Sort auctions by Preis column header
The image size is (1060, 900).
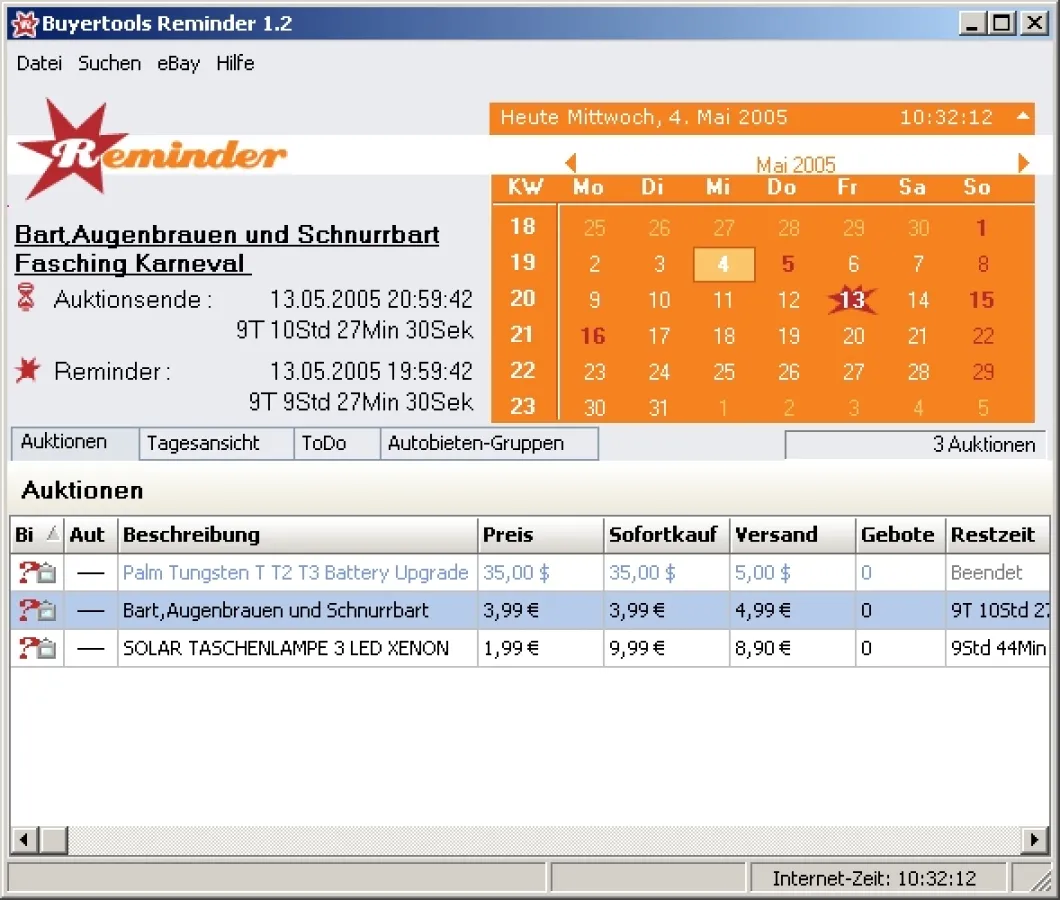[x=508, y=535]
